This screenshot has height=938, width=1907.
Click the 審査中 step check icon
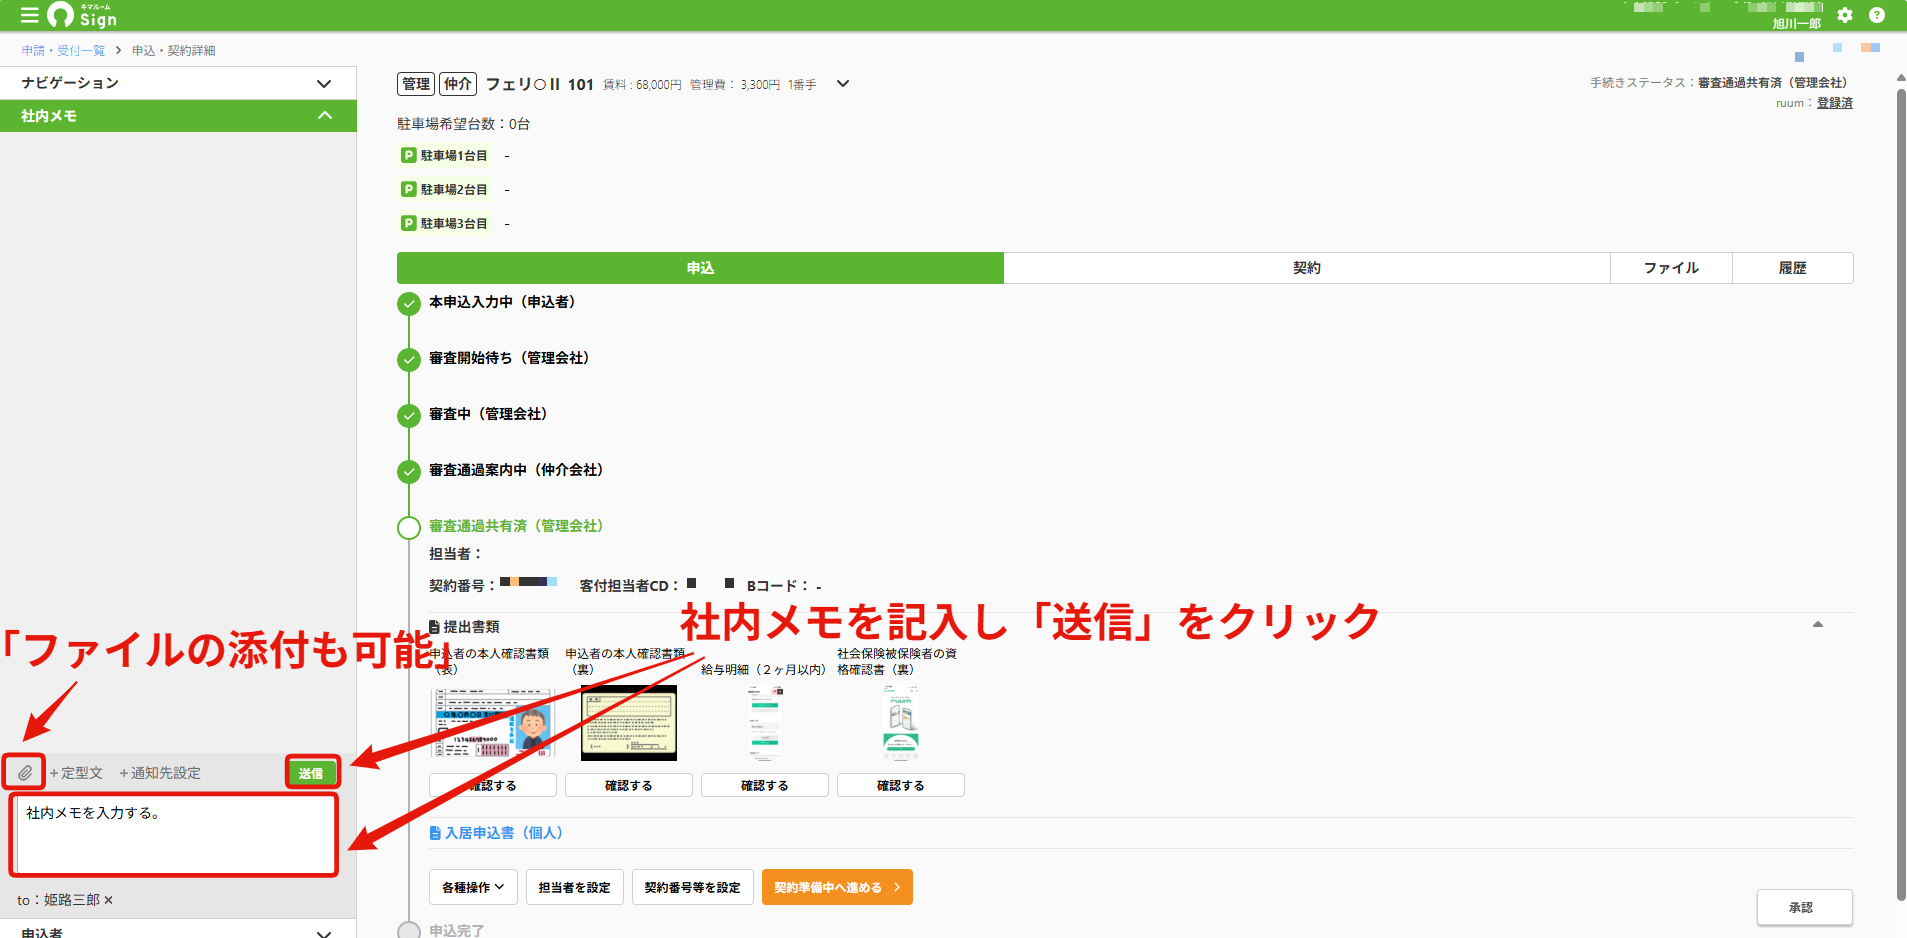coord(409,415)
